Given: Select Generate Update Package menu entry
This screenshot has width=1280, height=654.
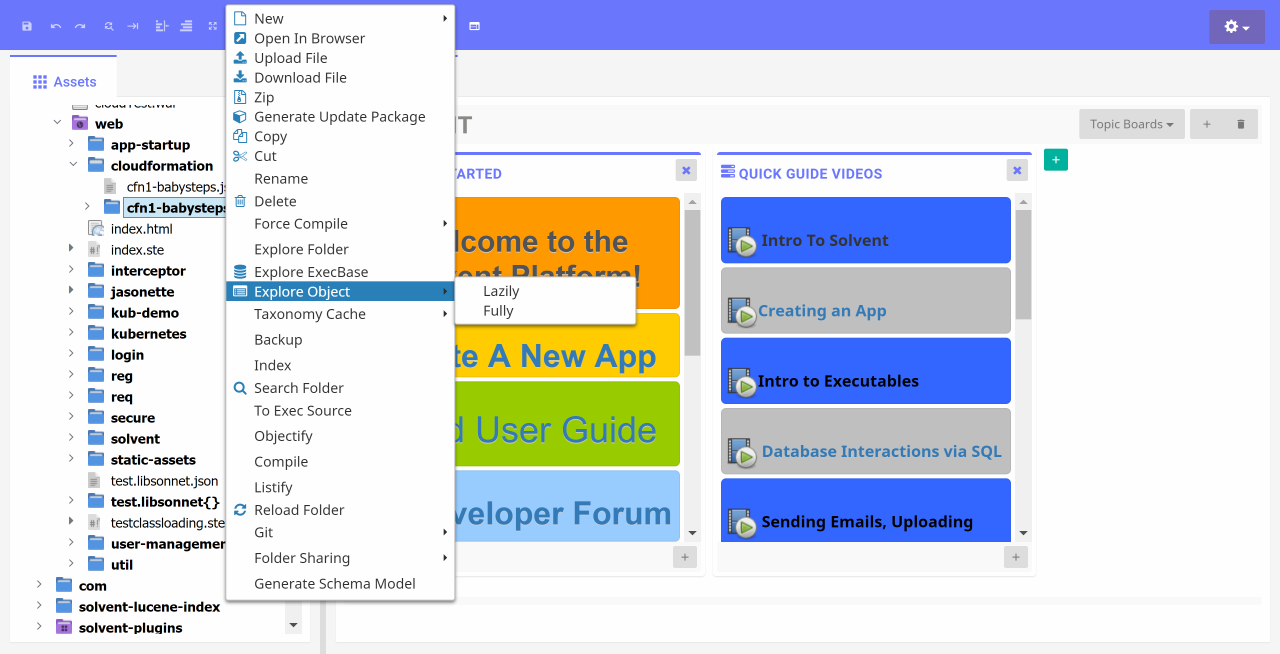Looking at the screenshot, I should pyautogui.click(x=339, y=117).
